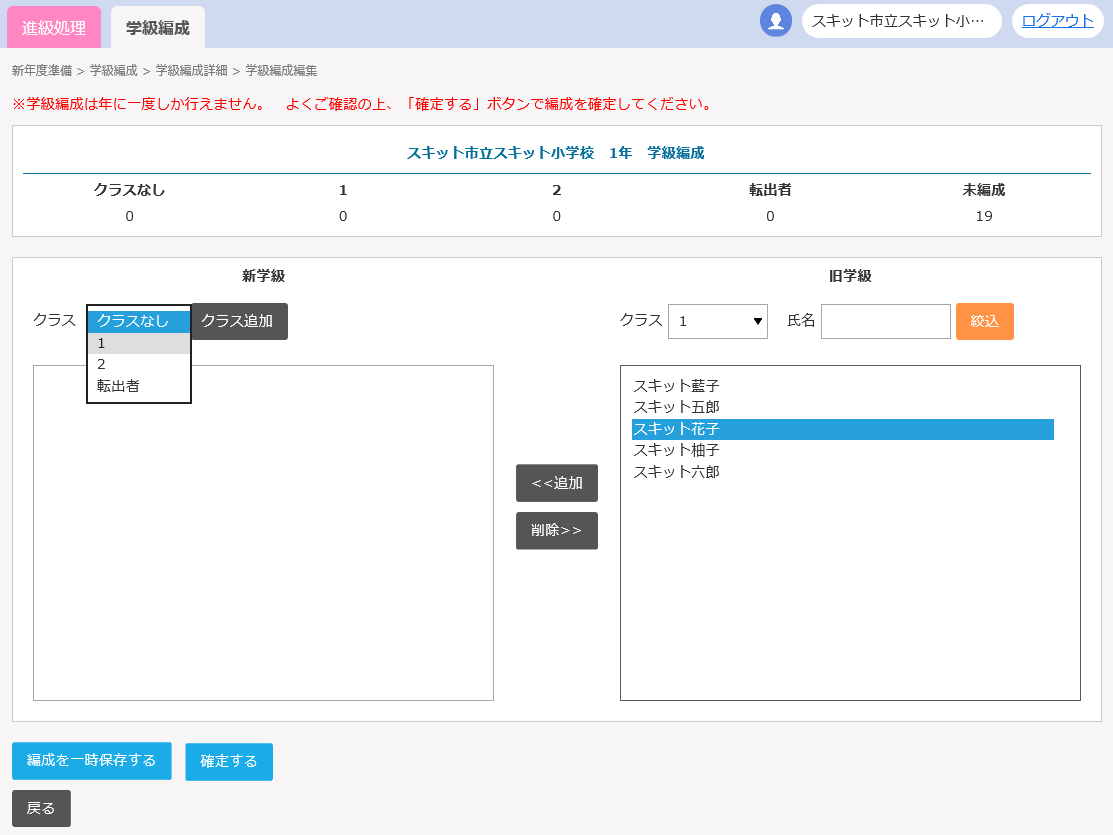Select スキット五郎 in the old class list

click(676, 407)
